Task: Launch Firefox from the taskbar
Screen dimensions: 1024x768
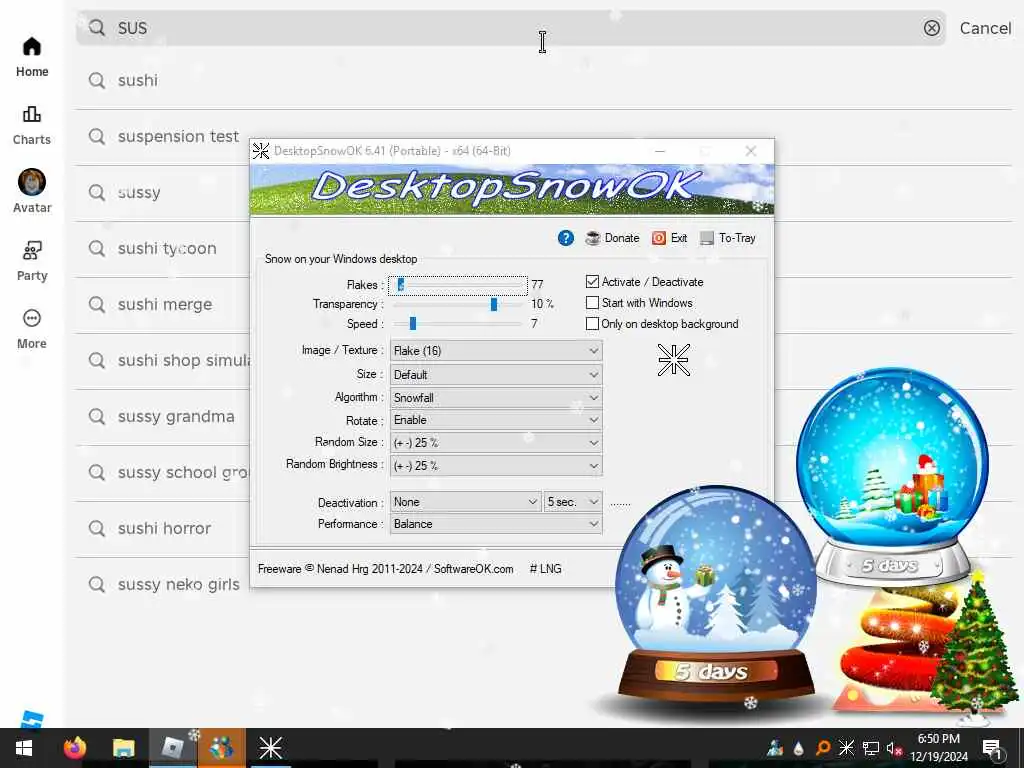Action: point(74,748)
